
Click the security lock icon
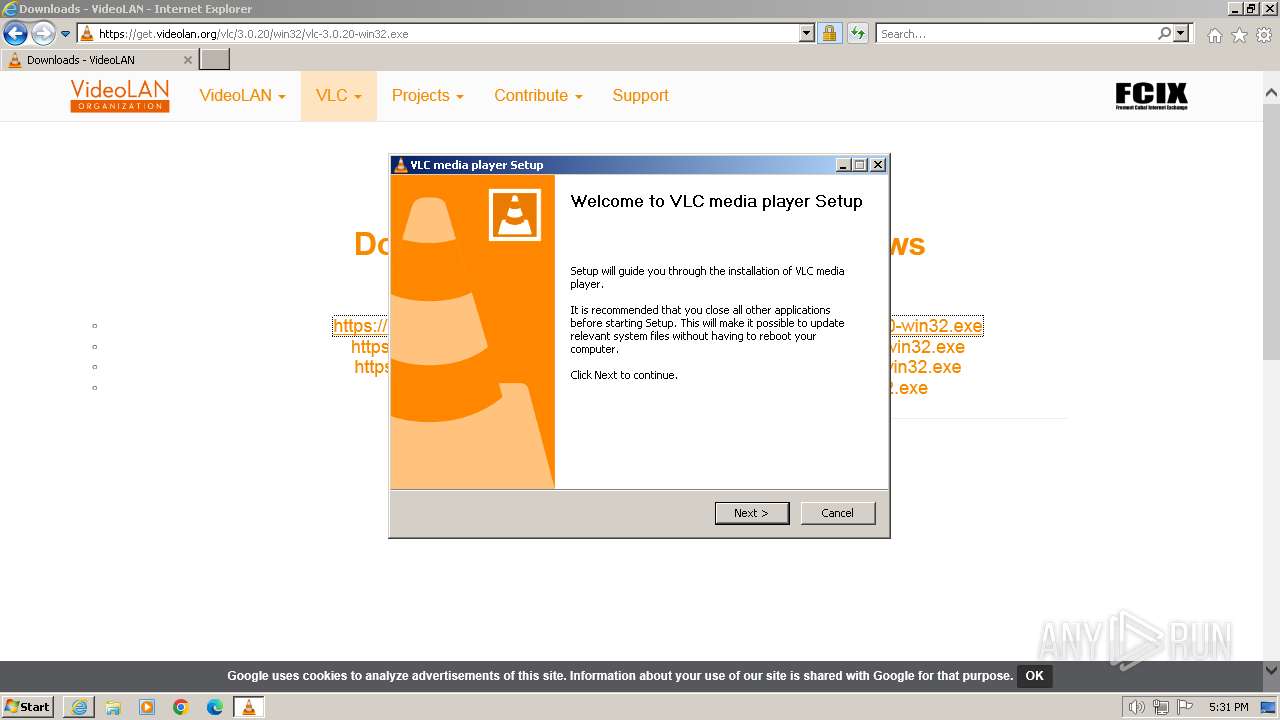(x=829, y=33)
